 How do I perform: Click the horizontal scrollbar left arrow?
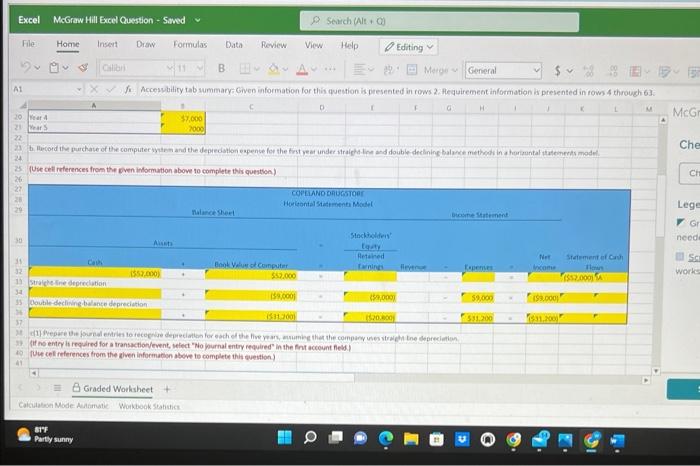tap(33, 372)
